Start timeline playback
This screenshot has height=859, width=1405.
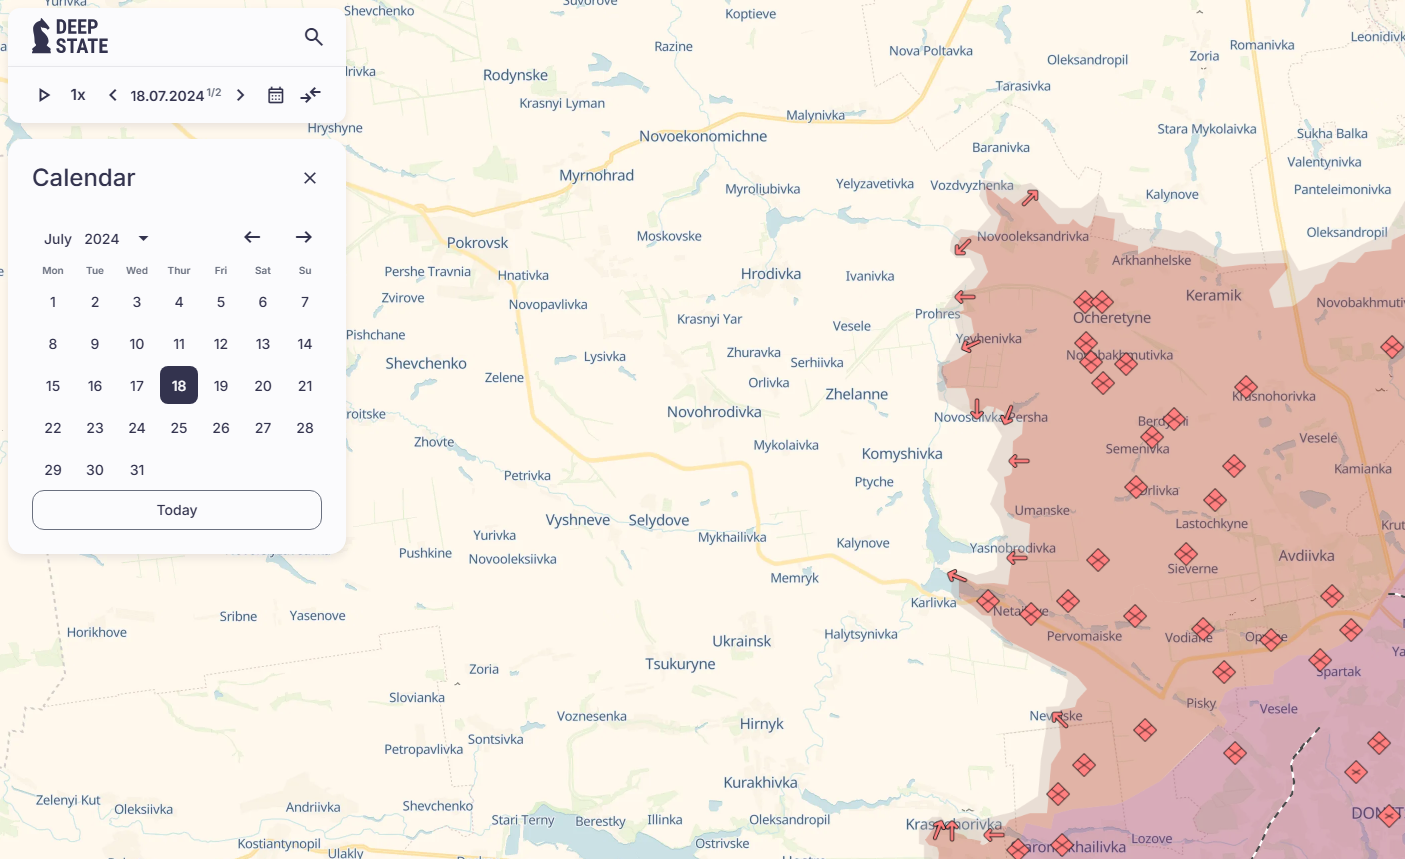[44, 95]
